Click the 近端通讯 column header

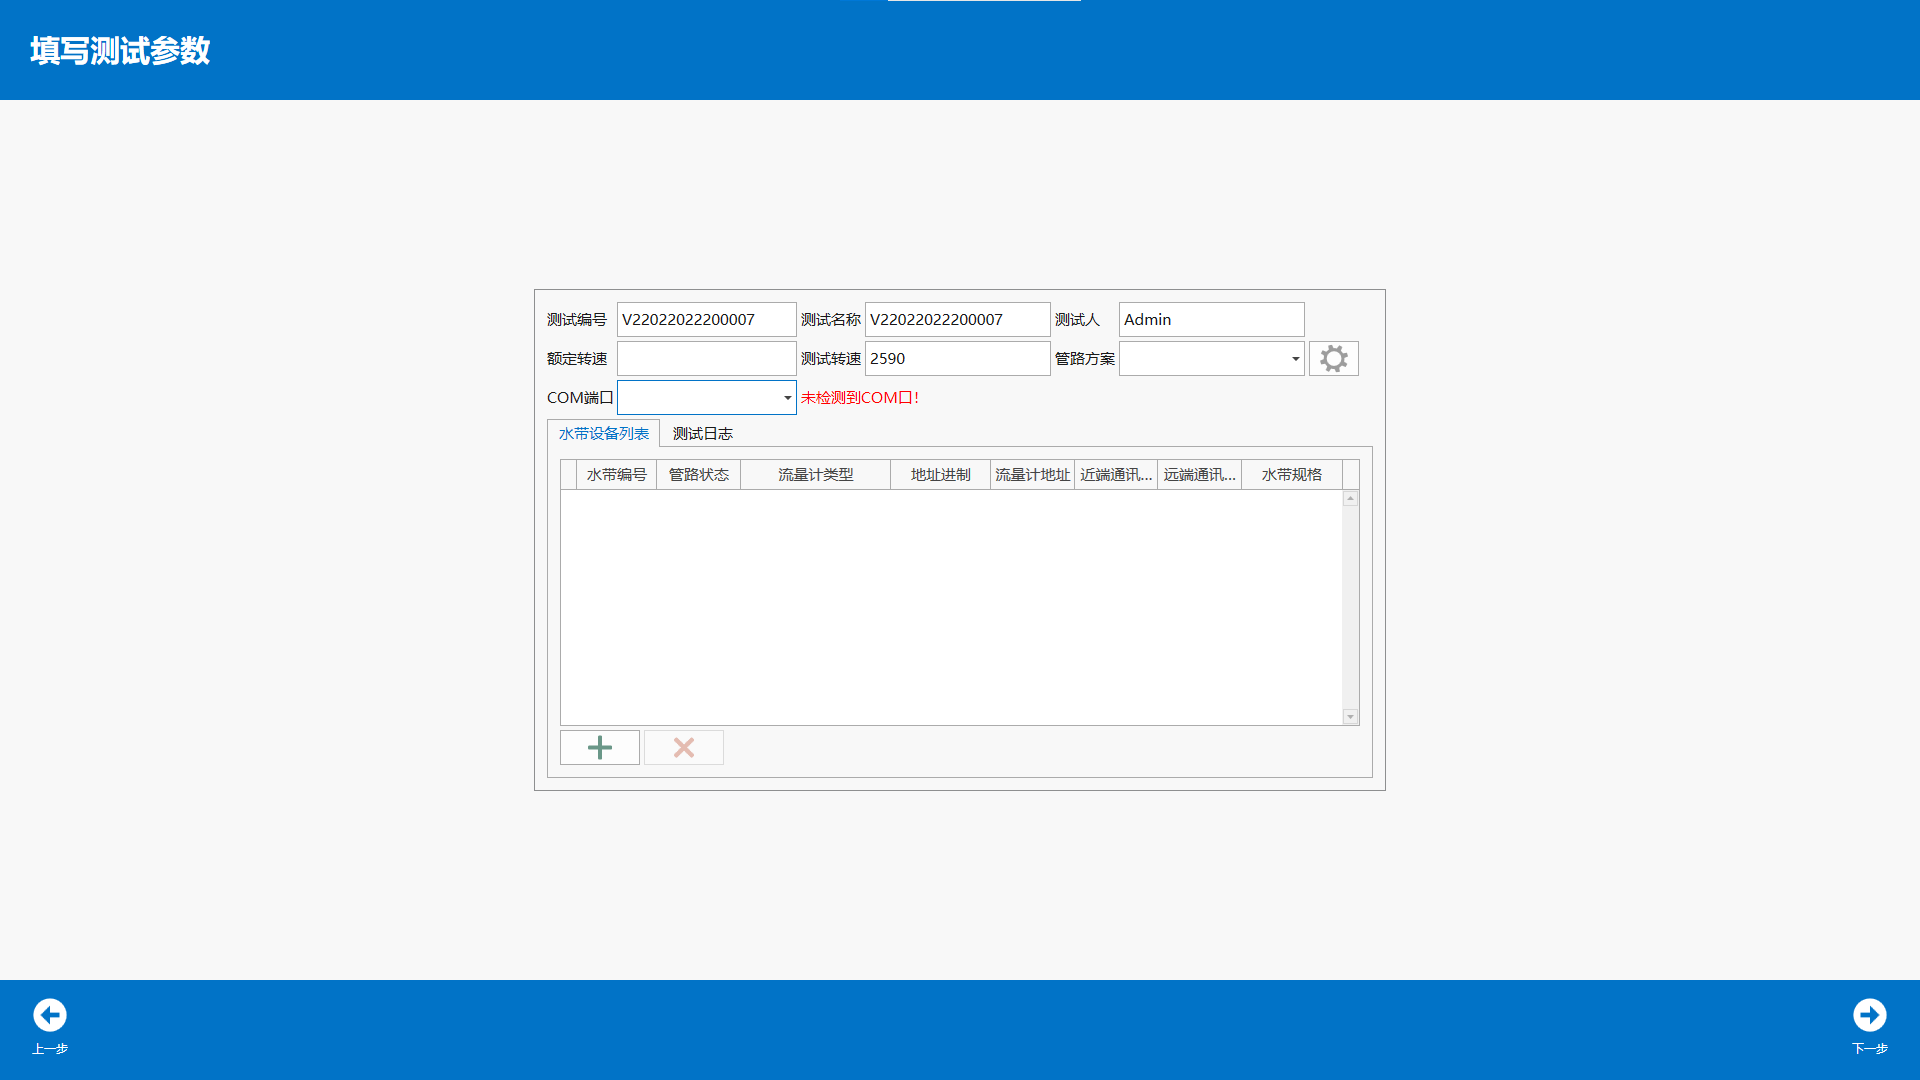point(1116,475)
